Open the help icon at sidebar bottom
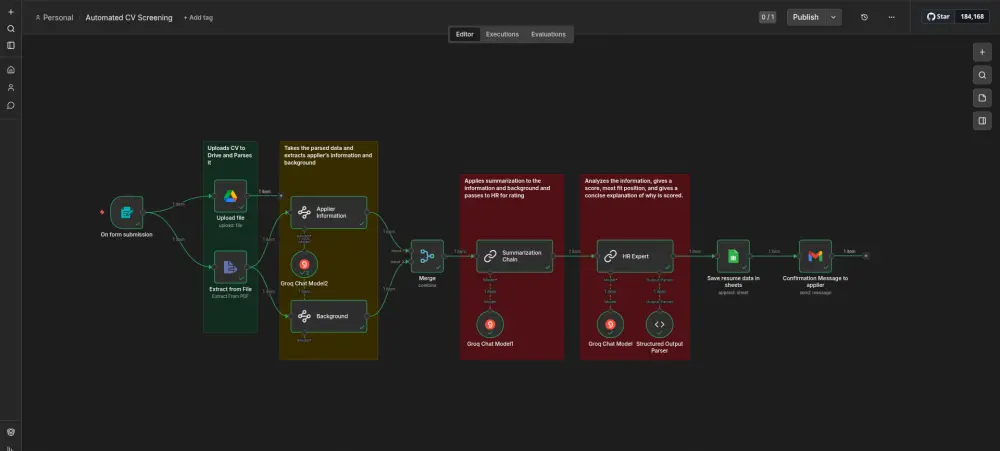The width and height of the screenshot is (1000, 451). pyautogui.click(x=11, y=432)
